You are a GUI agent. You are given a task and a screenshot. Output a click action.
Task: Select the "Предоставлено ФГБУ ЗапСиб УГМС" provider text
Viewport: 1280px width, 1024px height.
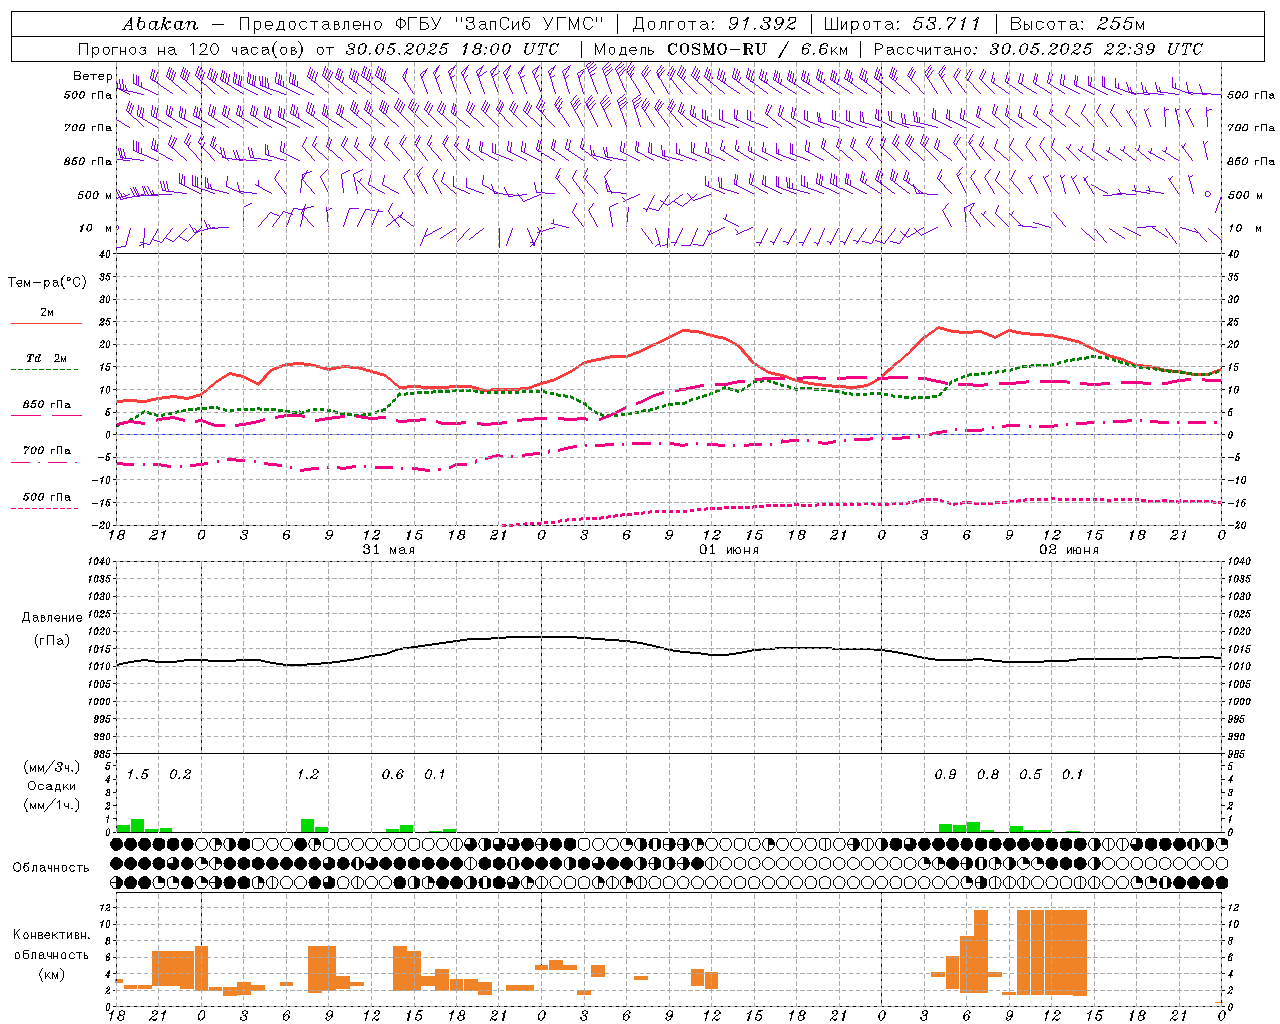[x=421, y=24]
